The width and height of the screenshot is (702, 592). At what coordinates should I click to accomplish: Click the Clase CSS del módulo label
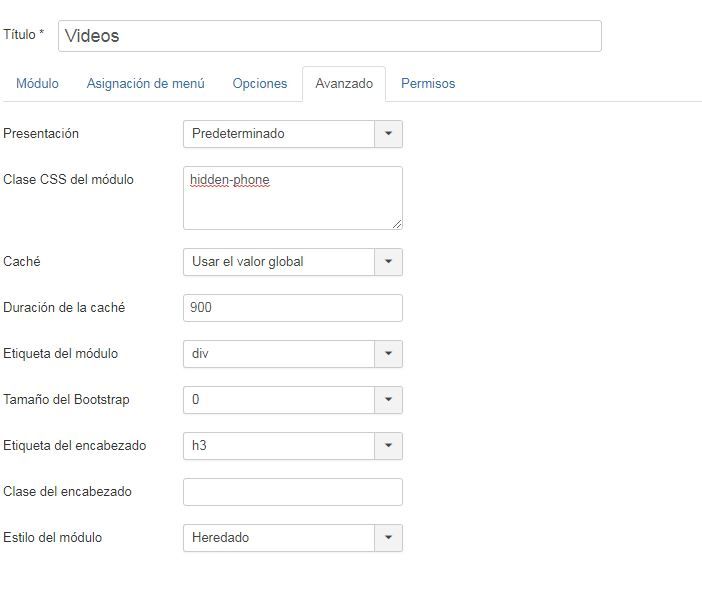pos(68,179)
